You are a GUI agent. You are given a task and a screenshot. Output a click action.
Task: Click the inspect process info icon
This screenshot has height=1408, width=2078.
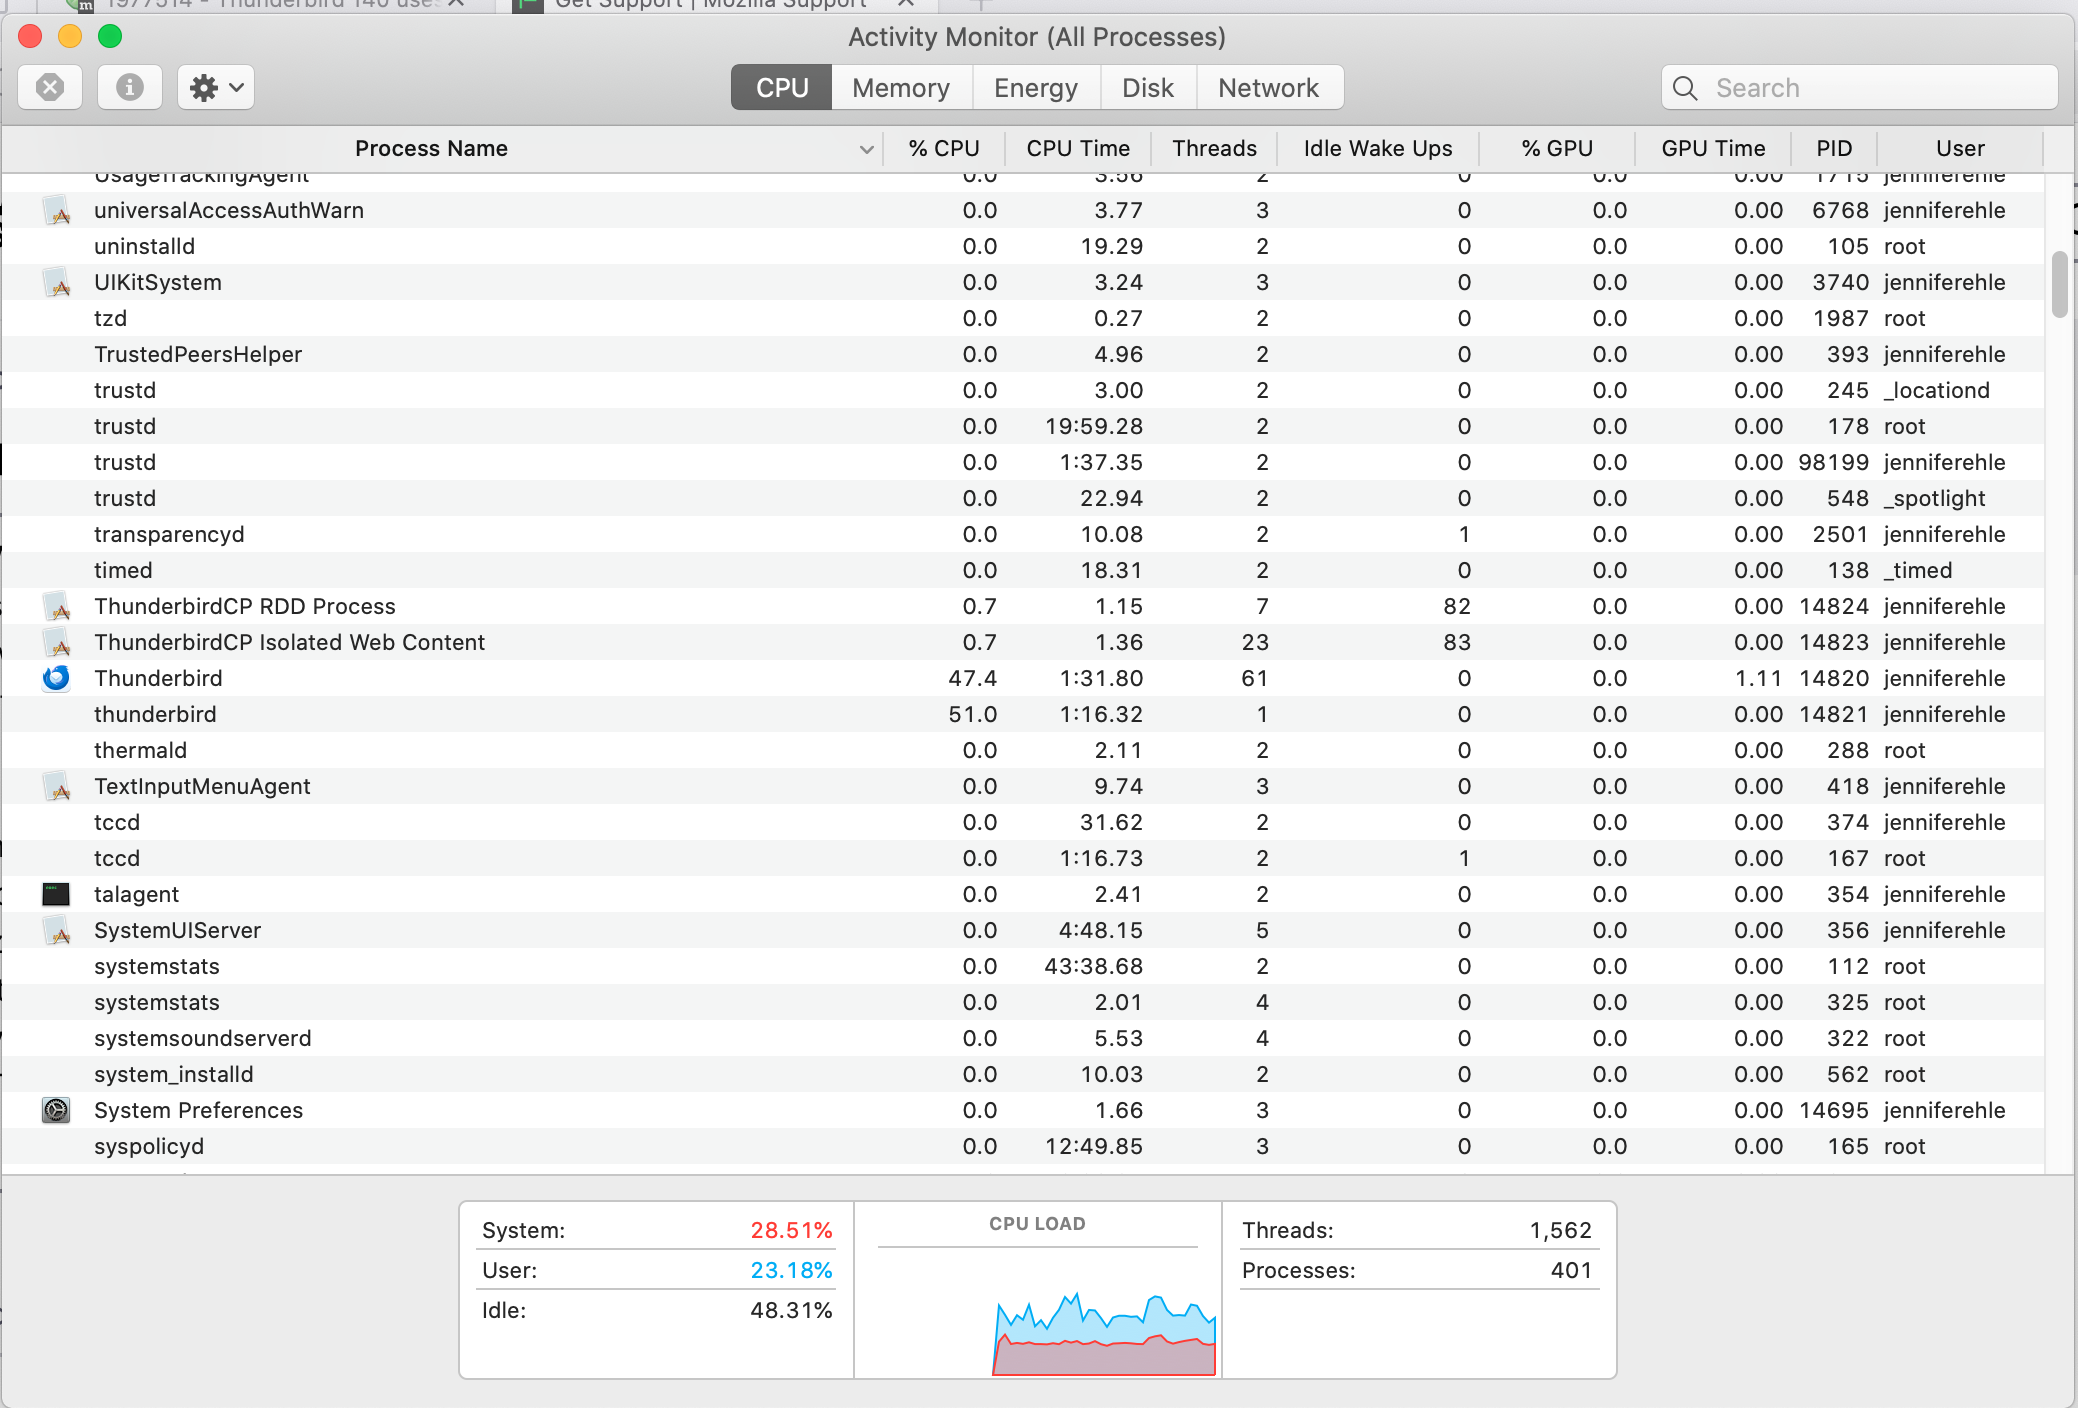click(x=129, y=88)
